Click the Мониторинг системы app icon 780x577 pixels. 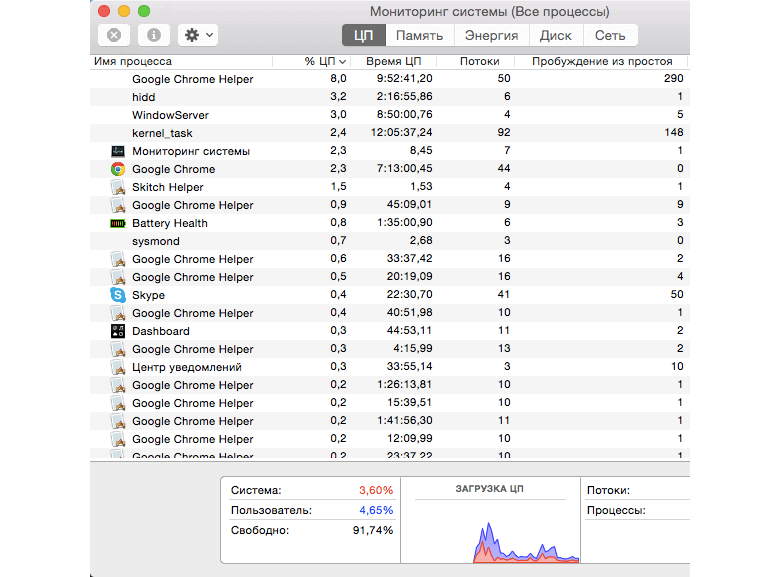(118, 151)
